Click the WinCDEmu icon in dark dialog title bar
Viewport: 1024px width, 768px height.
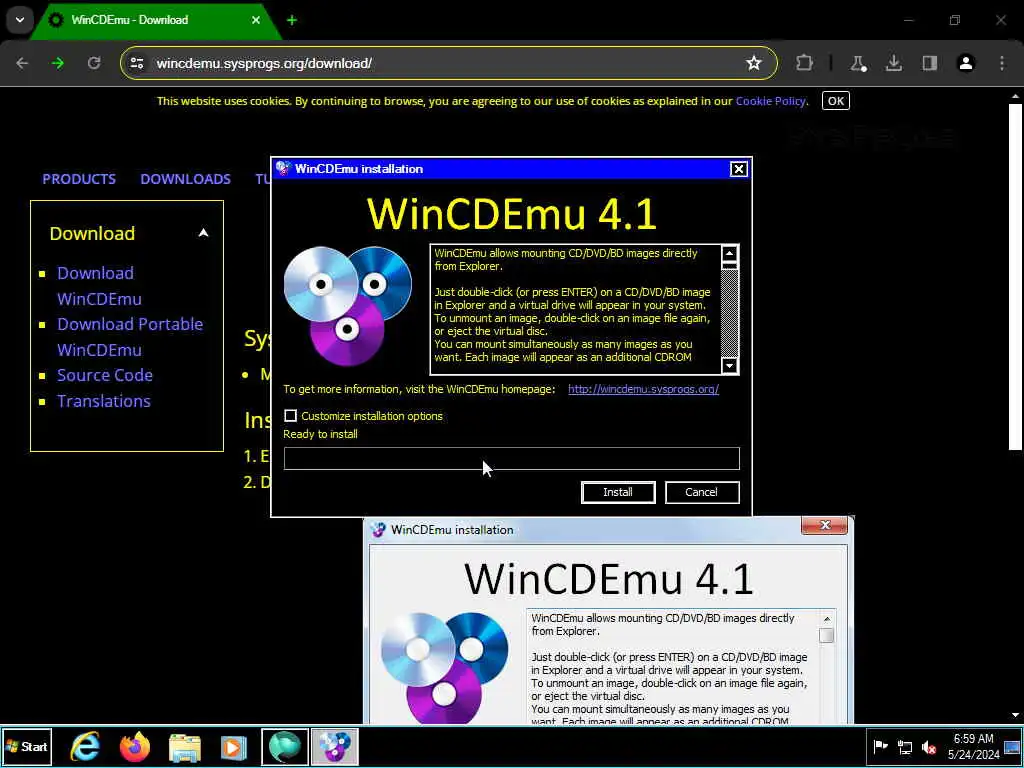pyautogui.click(x=283, y=168)
